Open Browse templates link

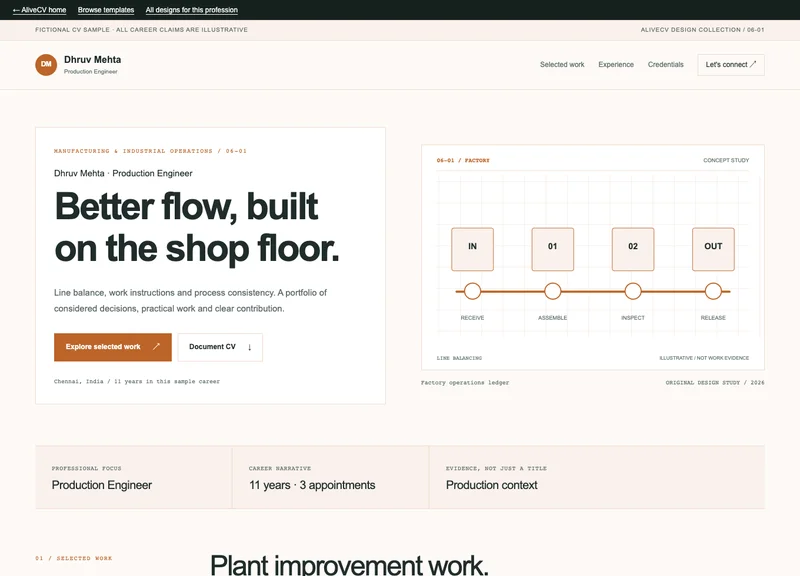click(x=106, y=10)
